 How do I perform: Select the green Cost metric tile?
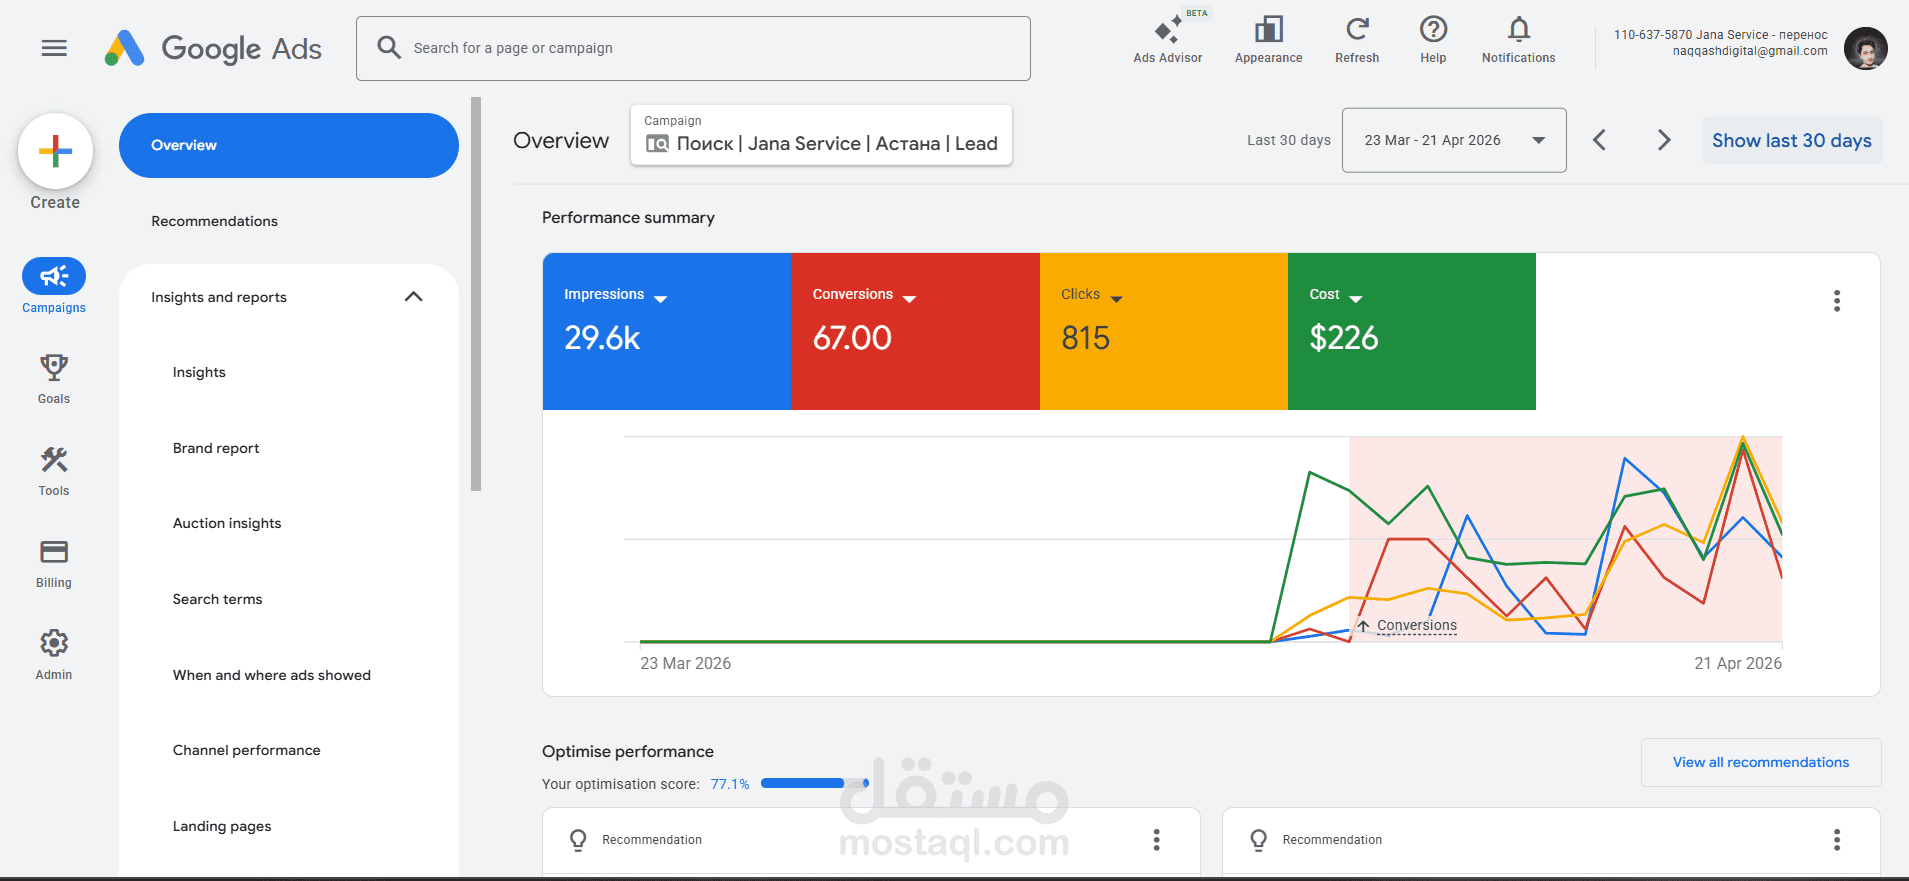pyautogui.click(x=1412, y=331)
